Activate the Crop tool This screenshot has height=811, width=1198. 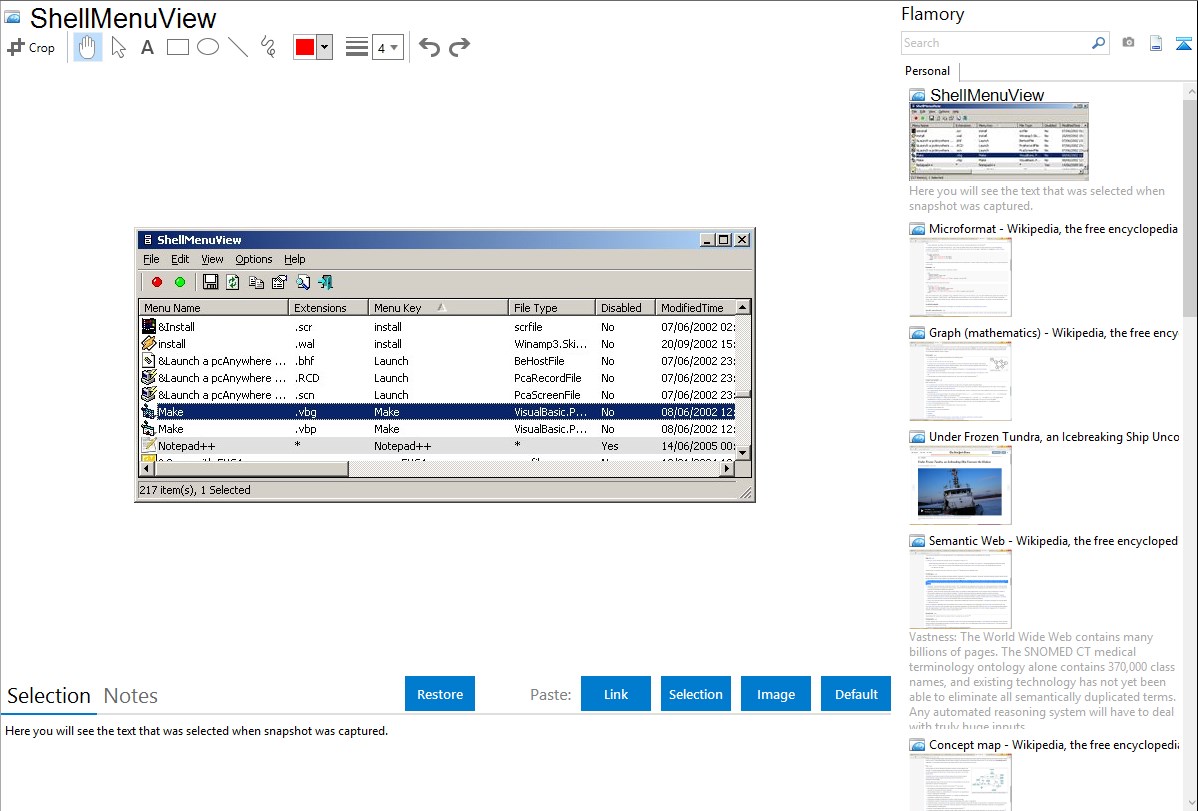coord(31,47)
